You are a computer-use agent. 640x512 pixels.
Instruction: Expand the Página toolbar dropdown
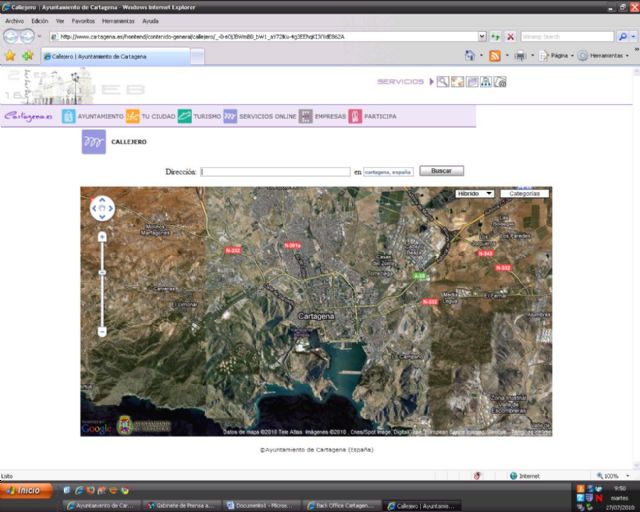pyautogui.click(x=557, y=56)
